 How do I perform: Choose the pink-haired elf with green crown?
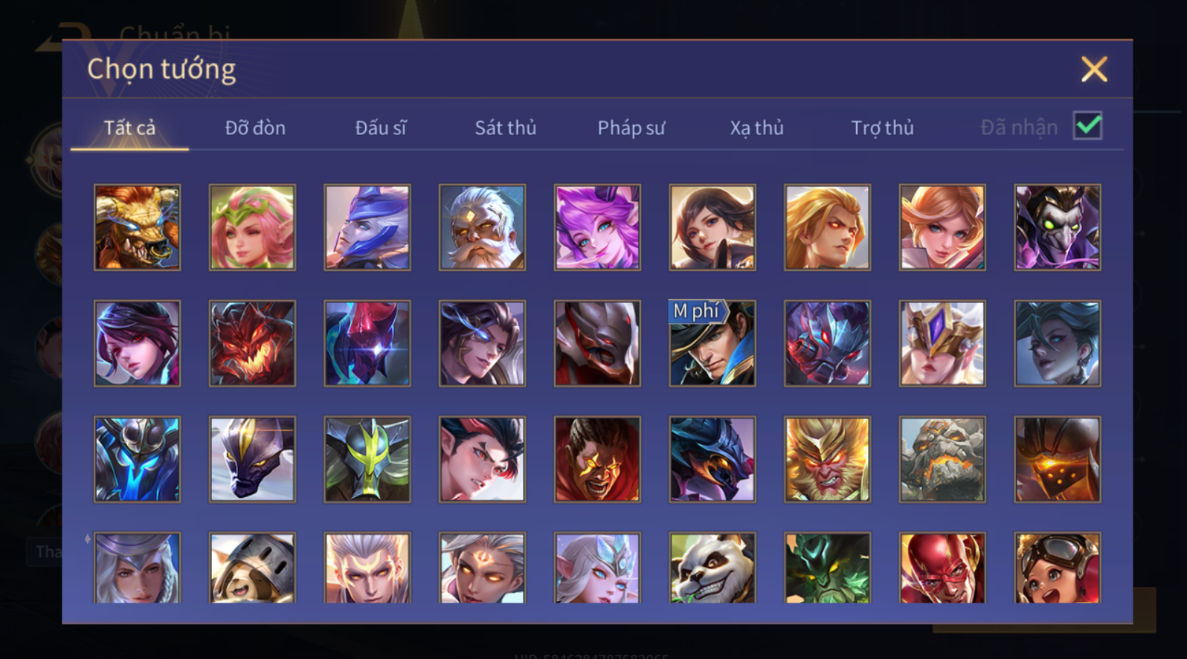[252, 228]
